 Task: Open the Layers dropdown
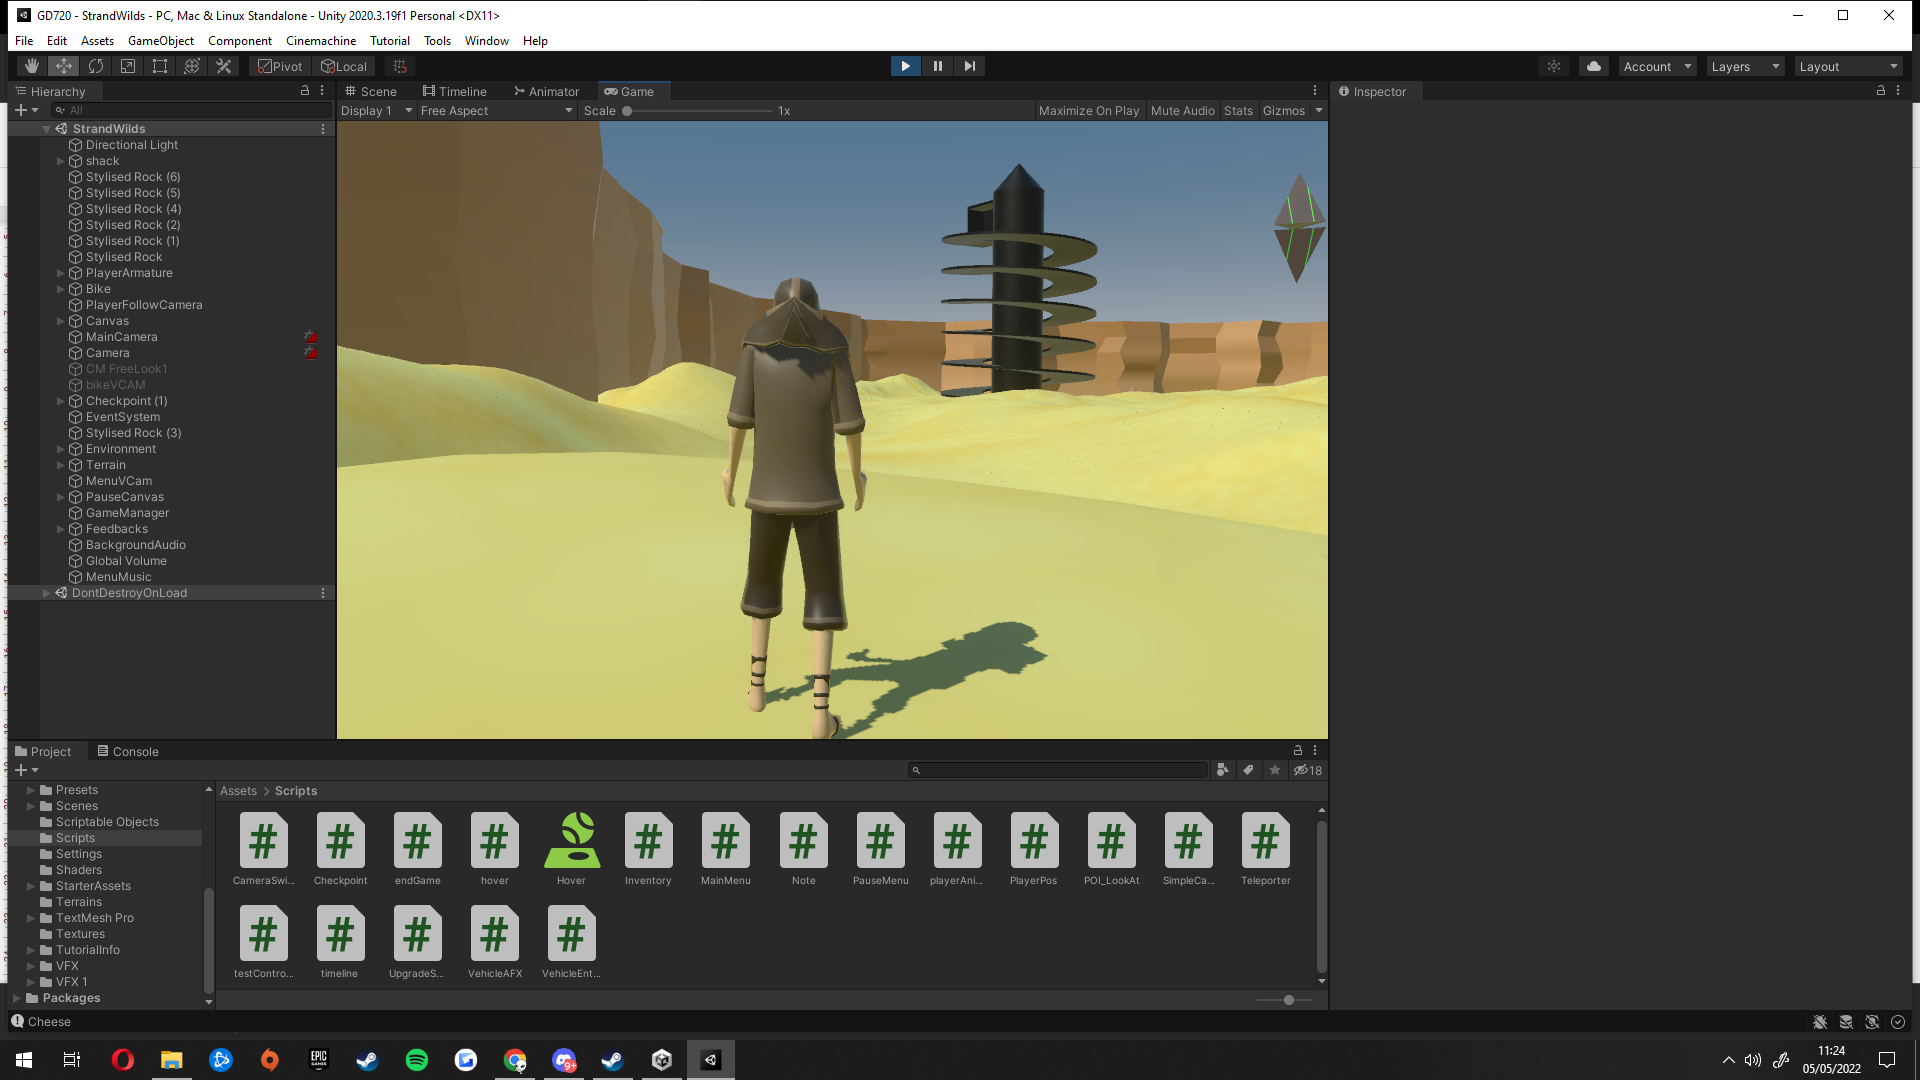tap(1744, 67)
